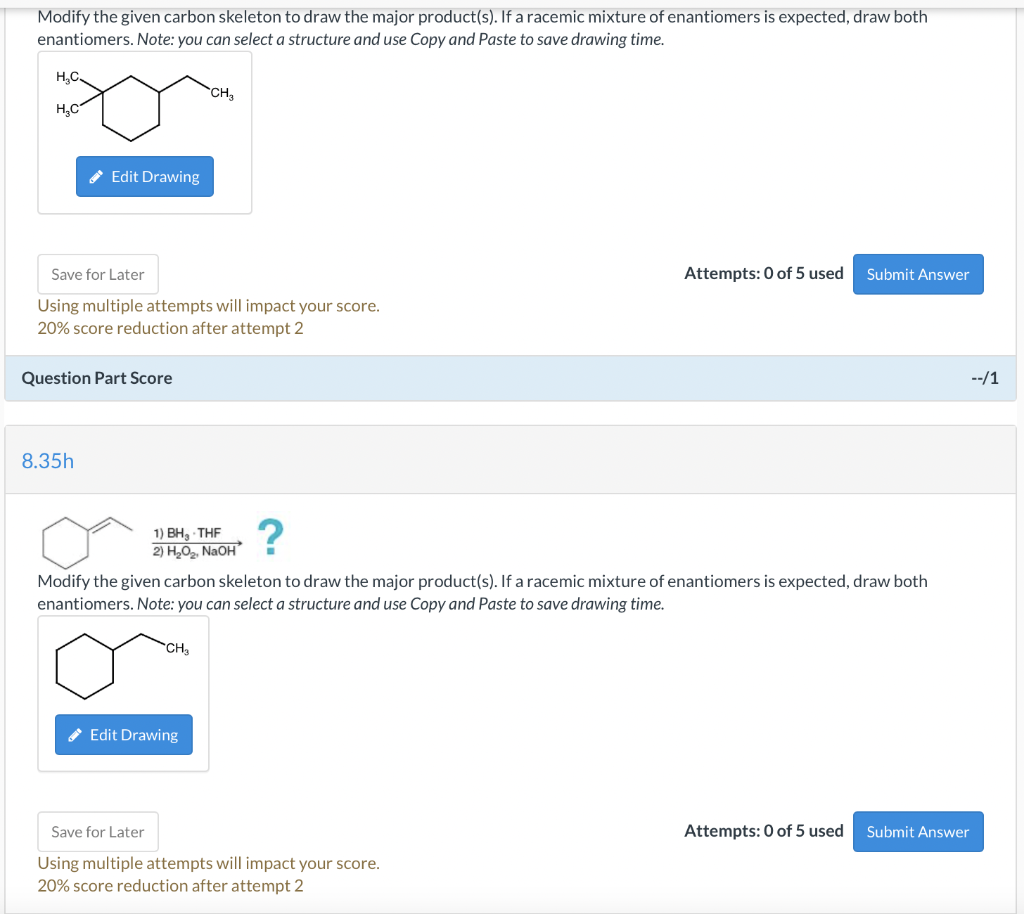
Task: Click the 8.35h section header
Action: tap(47, 461)
